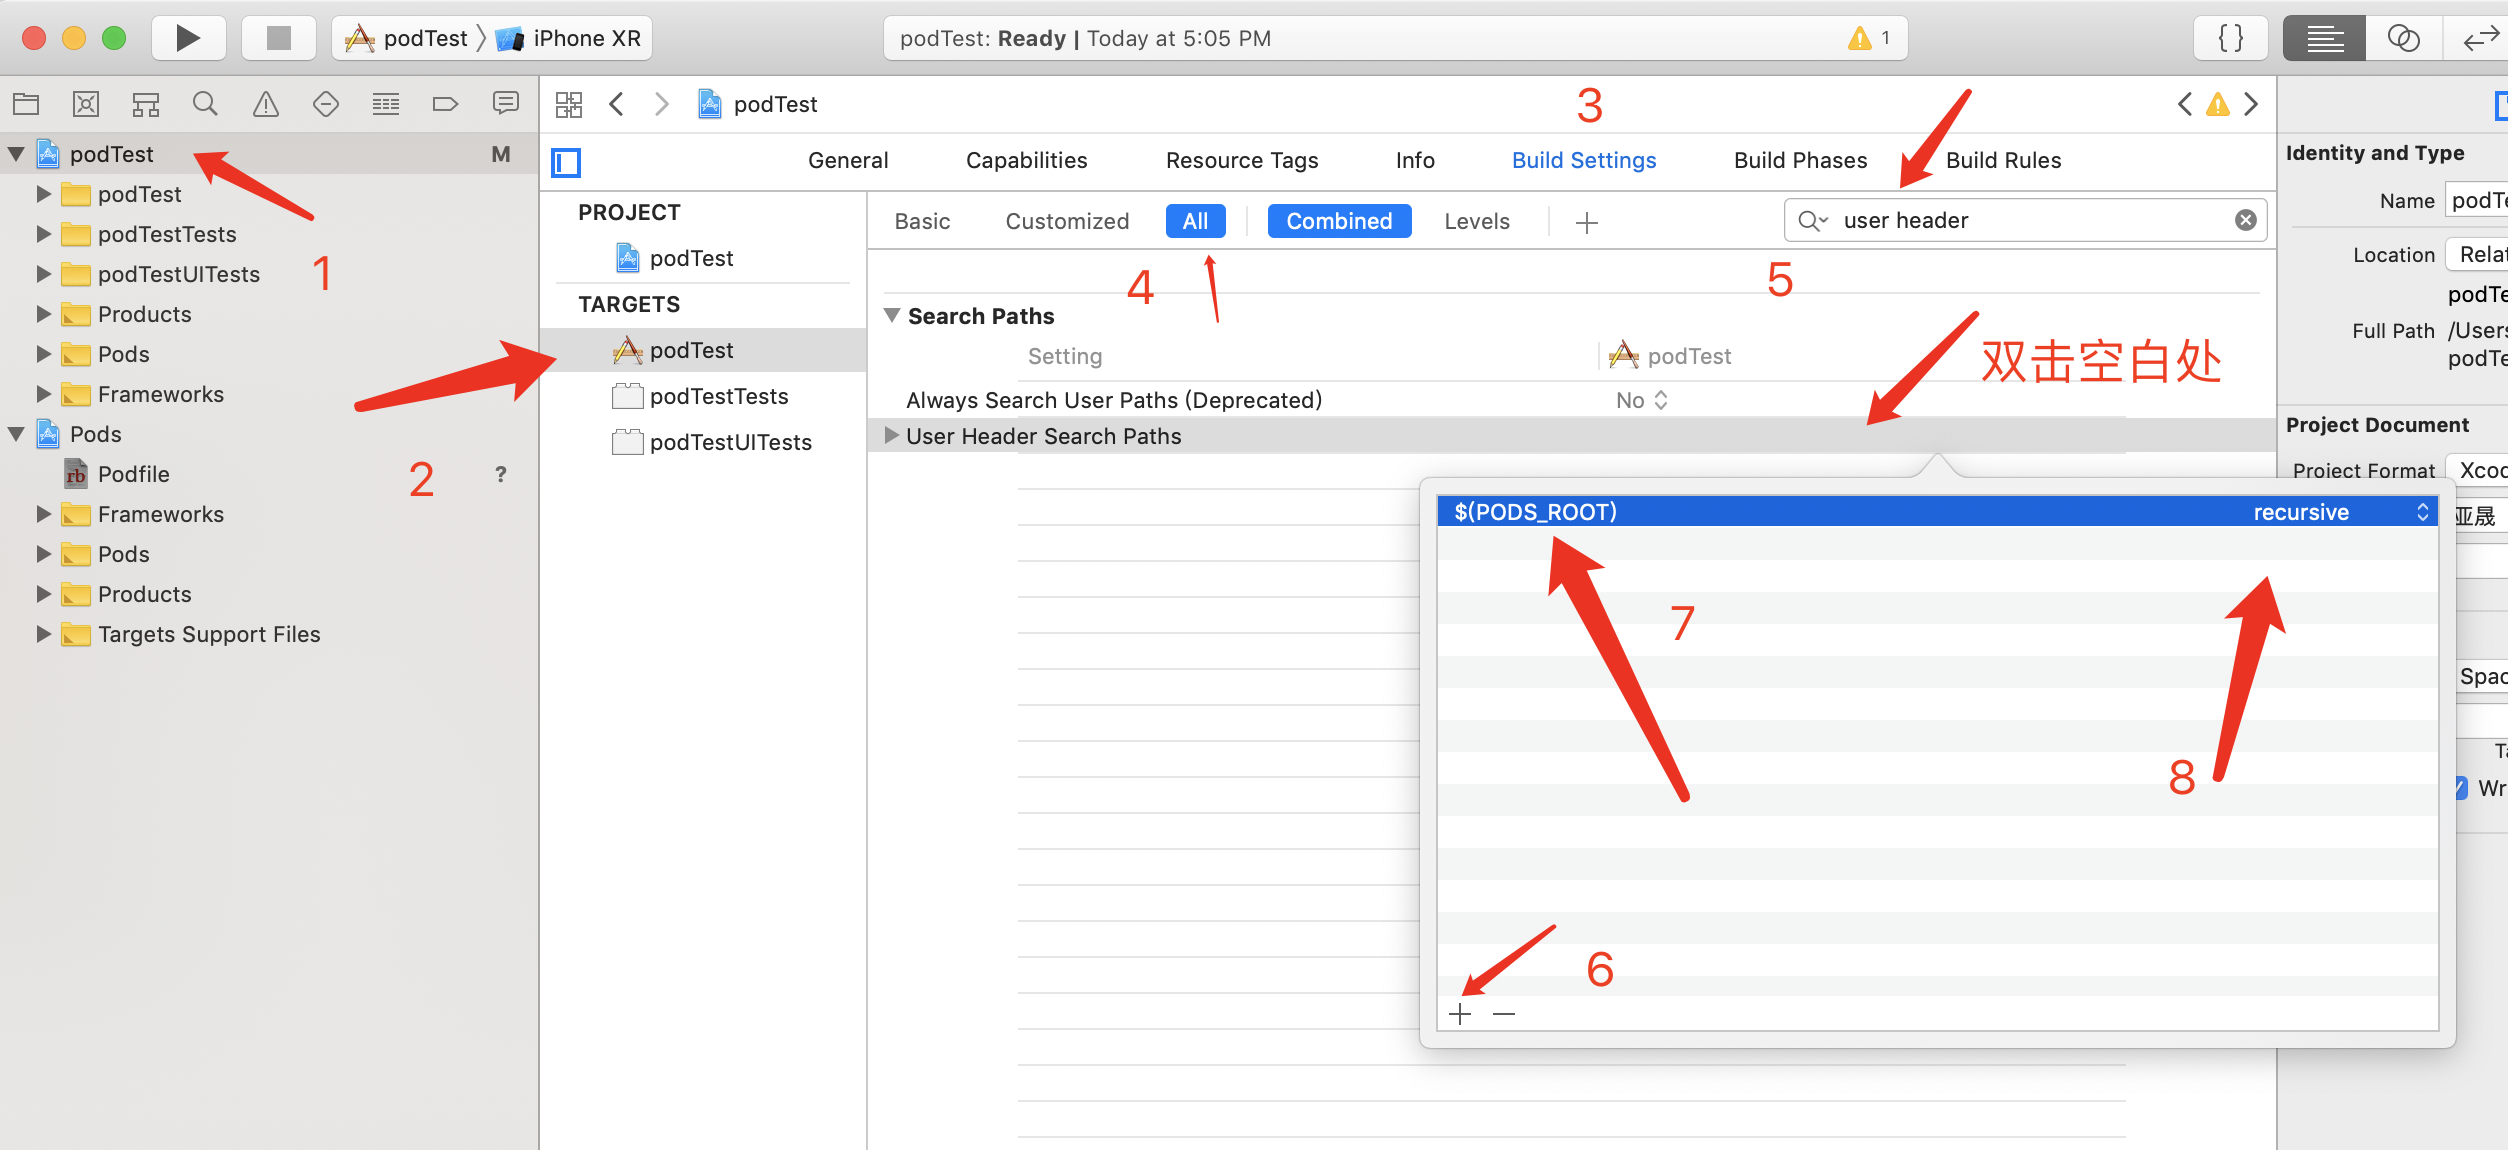This screenshot has height=1150, width=2508.
Task: Open the Resource Tags tab
Action: [x=1242, y=160]
